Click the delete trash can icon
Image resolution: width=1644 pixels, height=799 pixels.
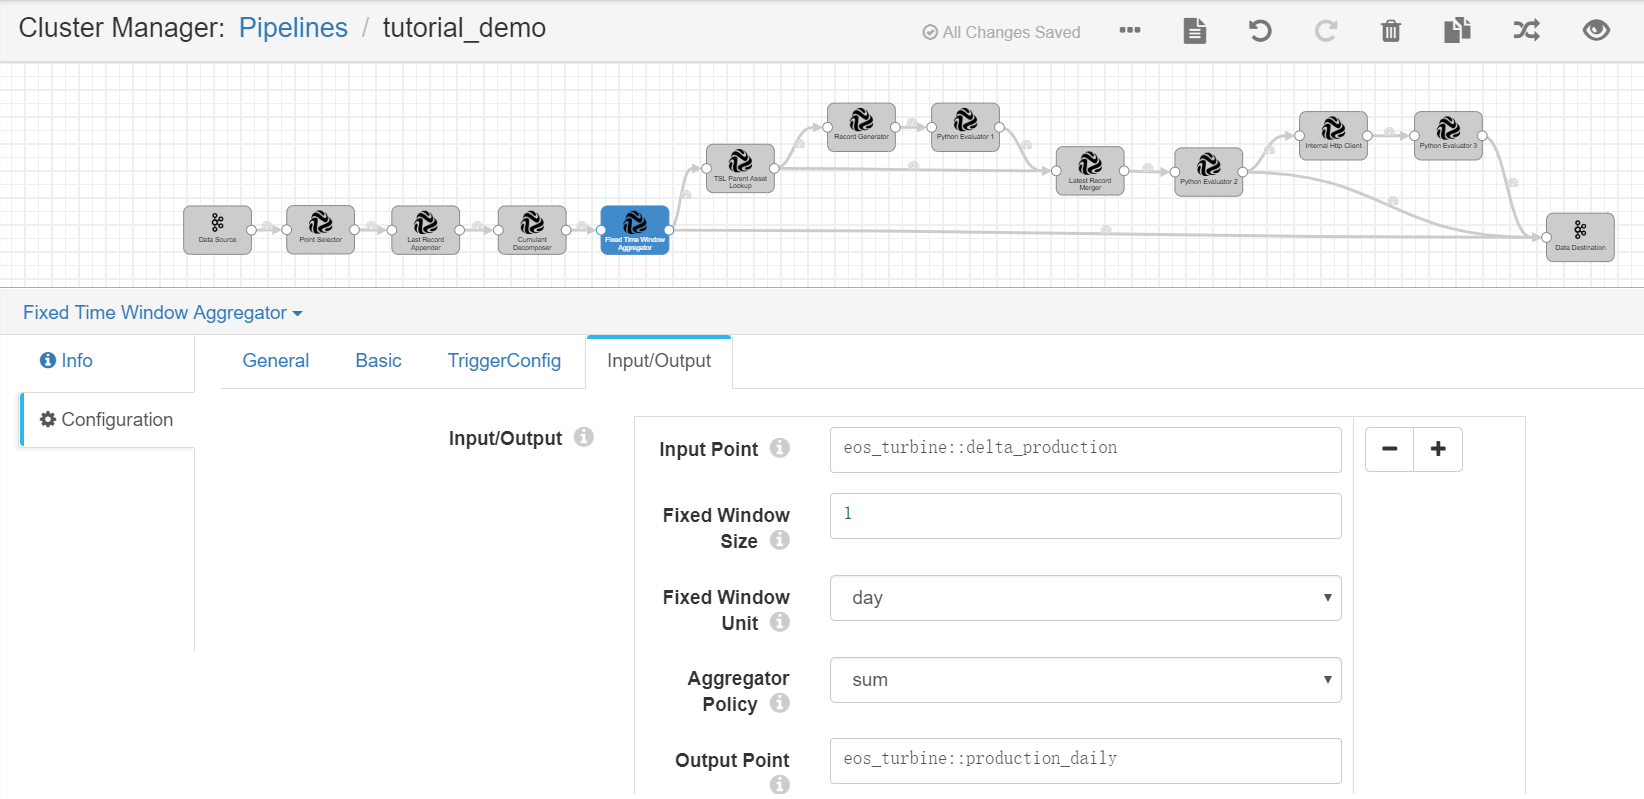tap(1390, 31)
